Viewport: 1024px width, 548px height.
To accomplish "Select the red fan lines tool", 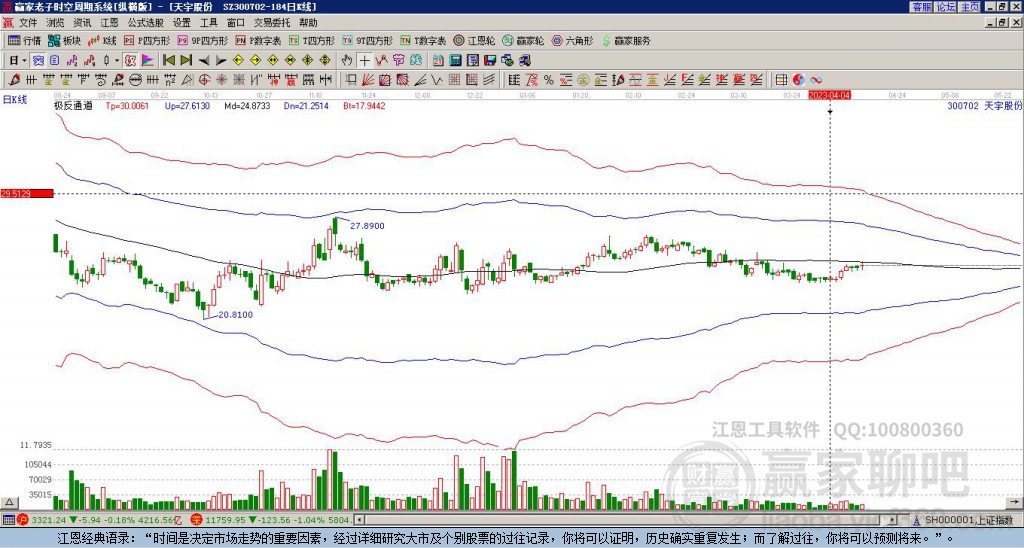I will [368, 80].
